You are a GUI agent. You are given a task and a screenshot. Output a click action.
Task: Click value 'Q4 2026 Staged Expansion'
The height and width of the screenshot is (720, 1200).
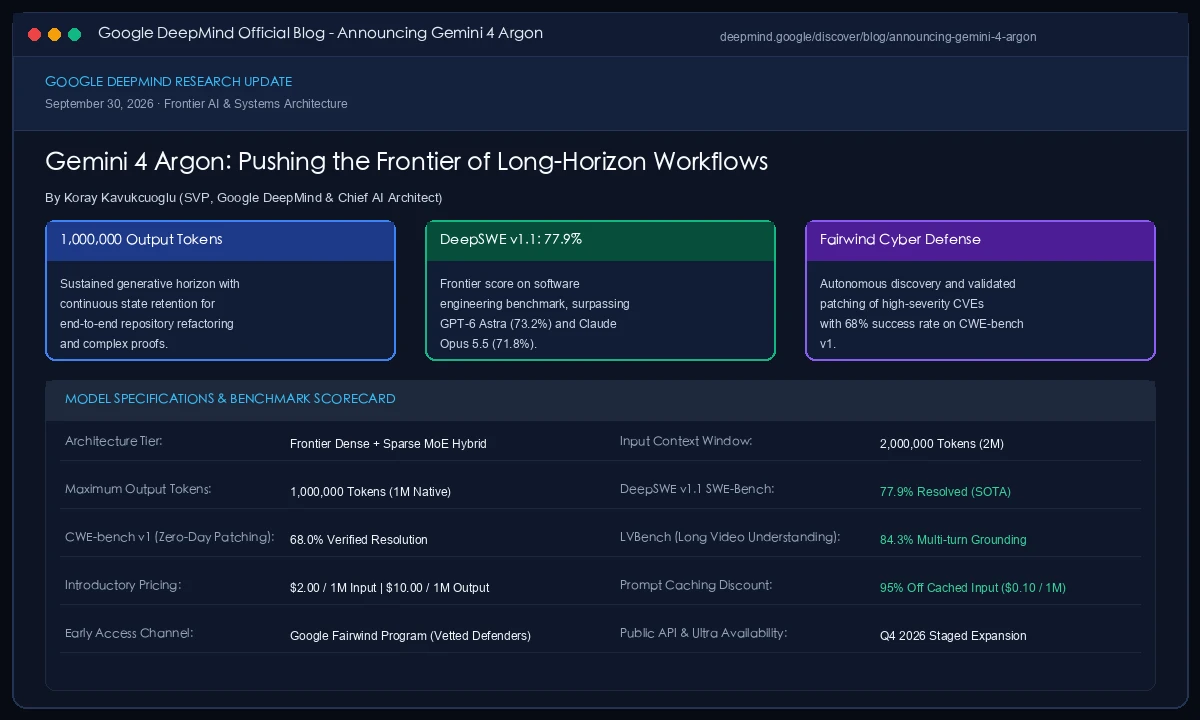click(x=953, y=636)
